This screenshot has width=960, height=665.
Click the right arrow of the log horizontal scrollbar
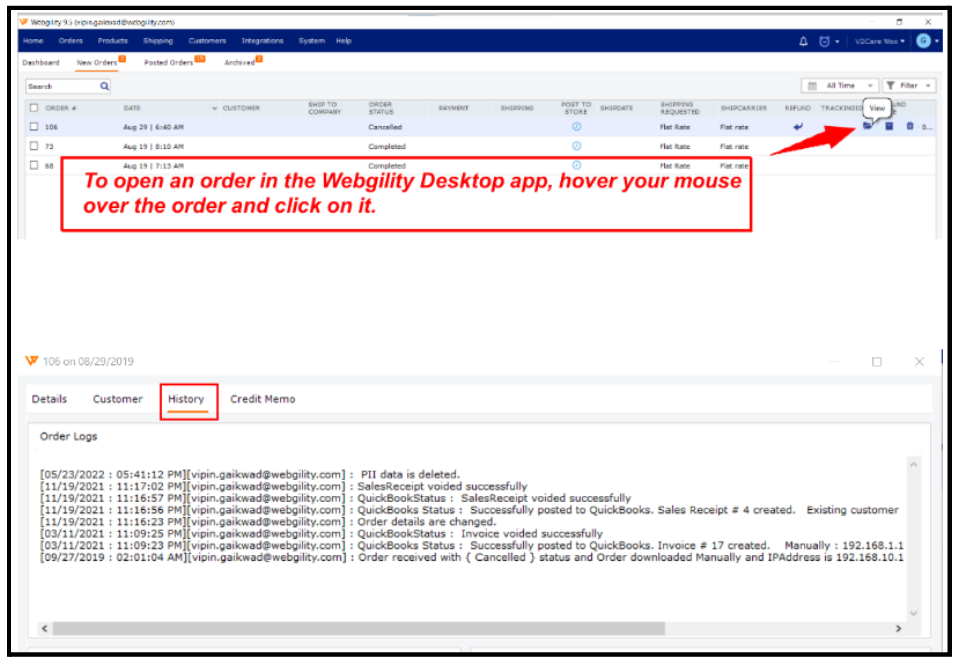click(x=898, y=628)
